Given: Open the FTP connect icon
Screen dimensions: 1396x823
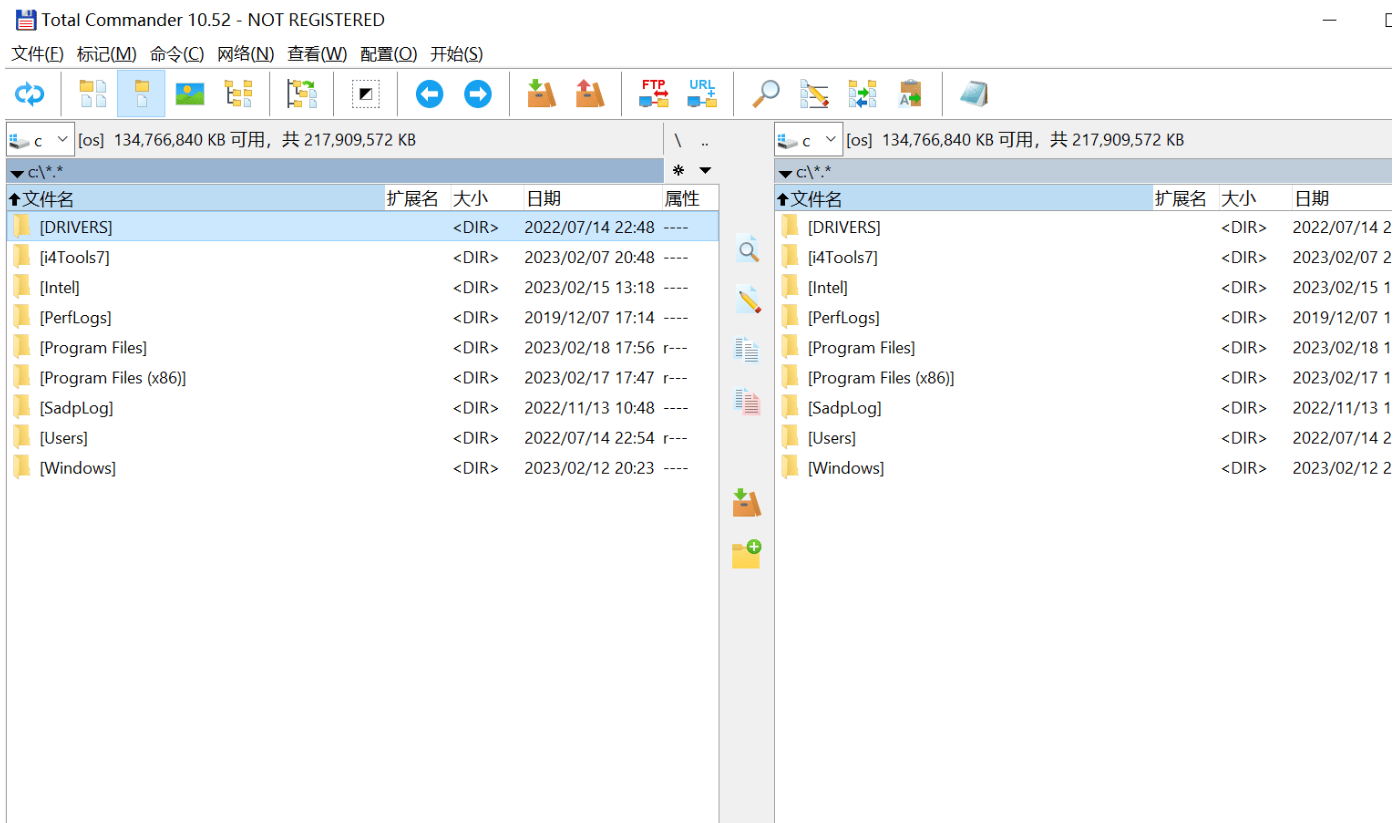Looking at the screenshot, I should [x=654, y=94].
